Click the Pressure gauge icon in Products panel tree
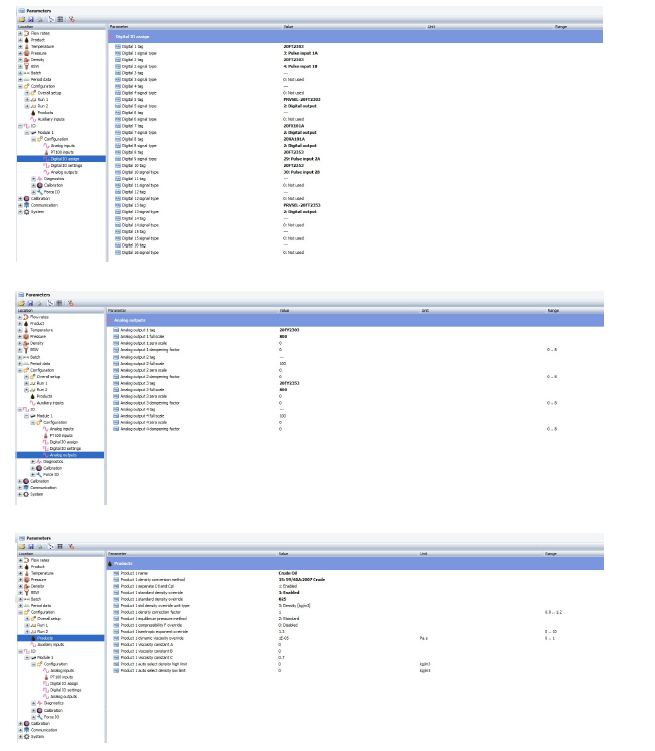 tap(27, 580)
